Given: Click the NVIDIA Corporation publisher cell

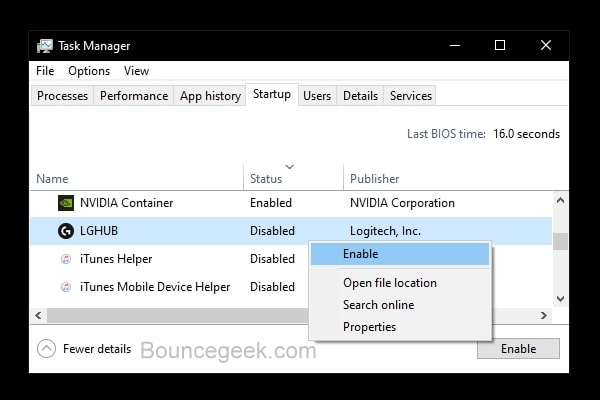Looking at the screenshot, I should [402, 203].
